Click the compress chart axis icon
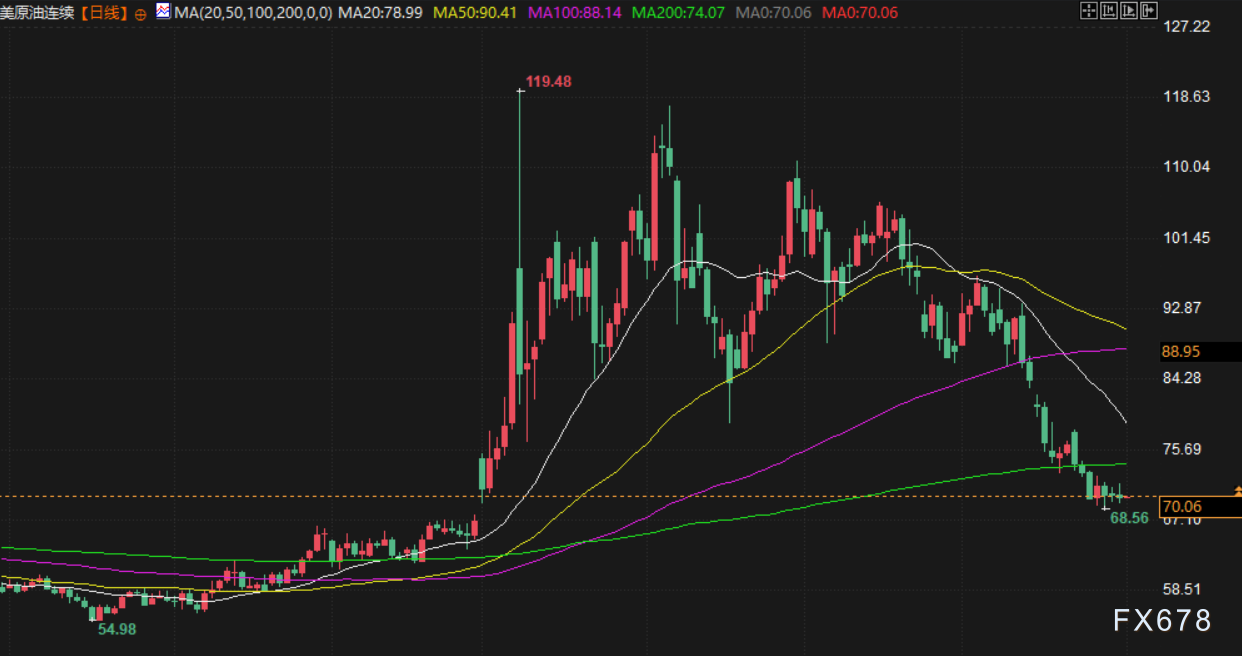Image resolution: width=1242 pixels, height=656 pixels. [x=1109, y=10]
